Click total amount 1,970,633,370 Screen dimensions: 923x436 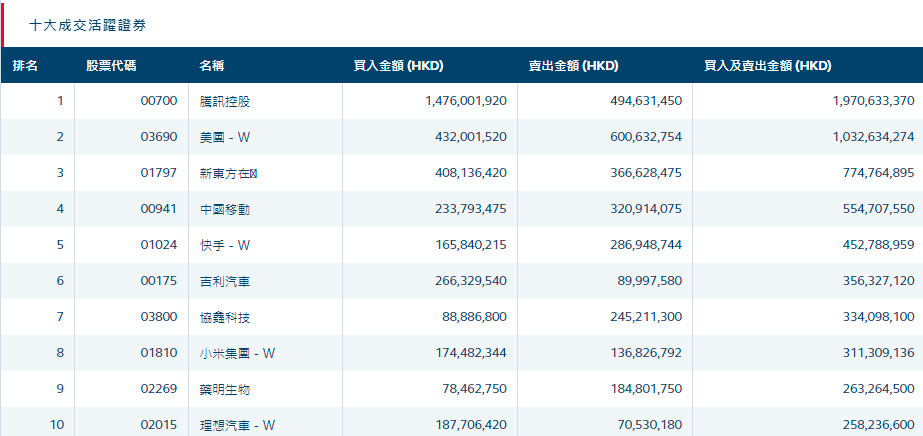(874, 101)
